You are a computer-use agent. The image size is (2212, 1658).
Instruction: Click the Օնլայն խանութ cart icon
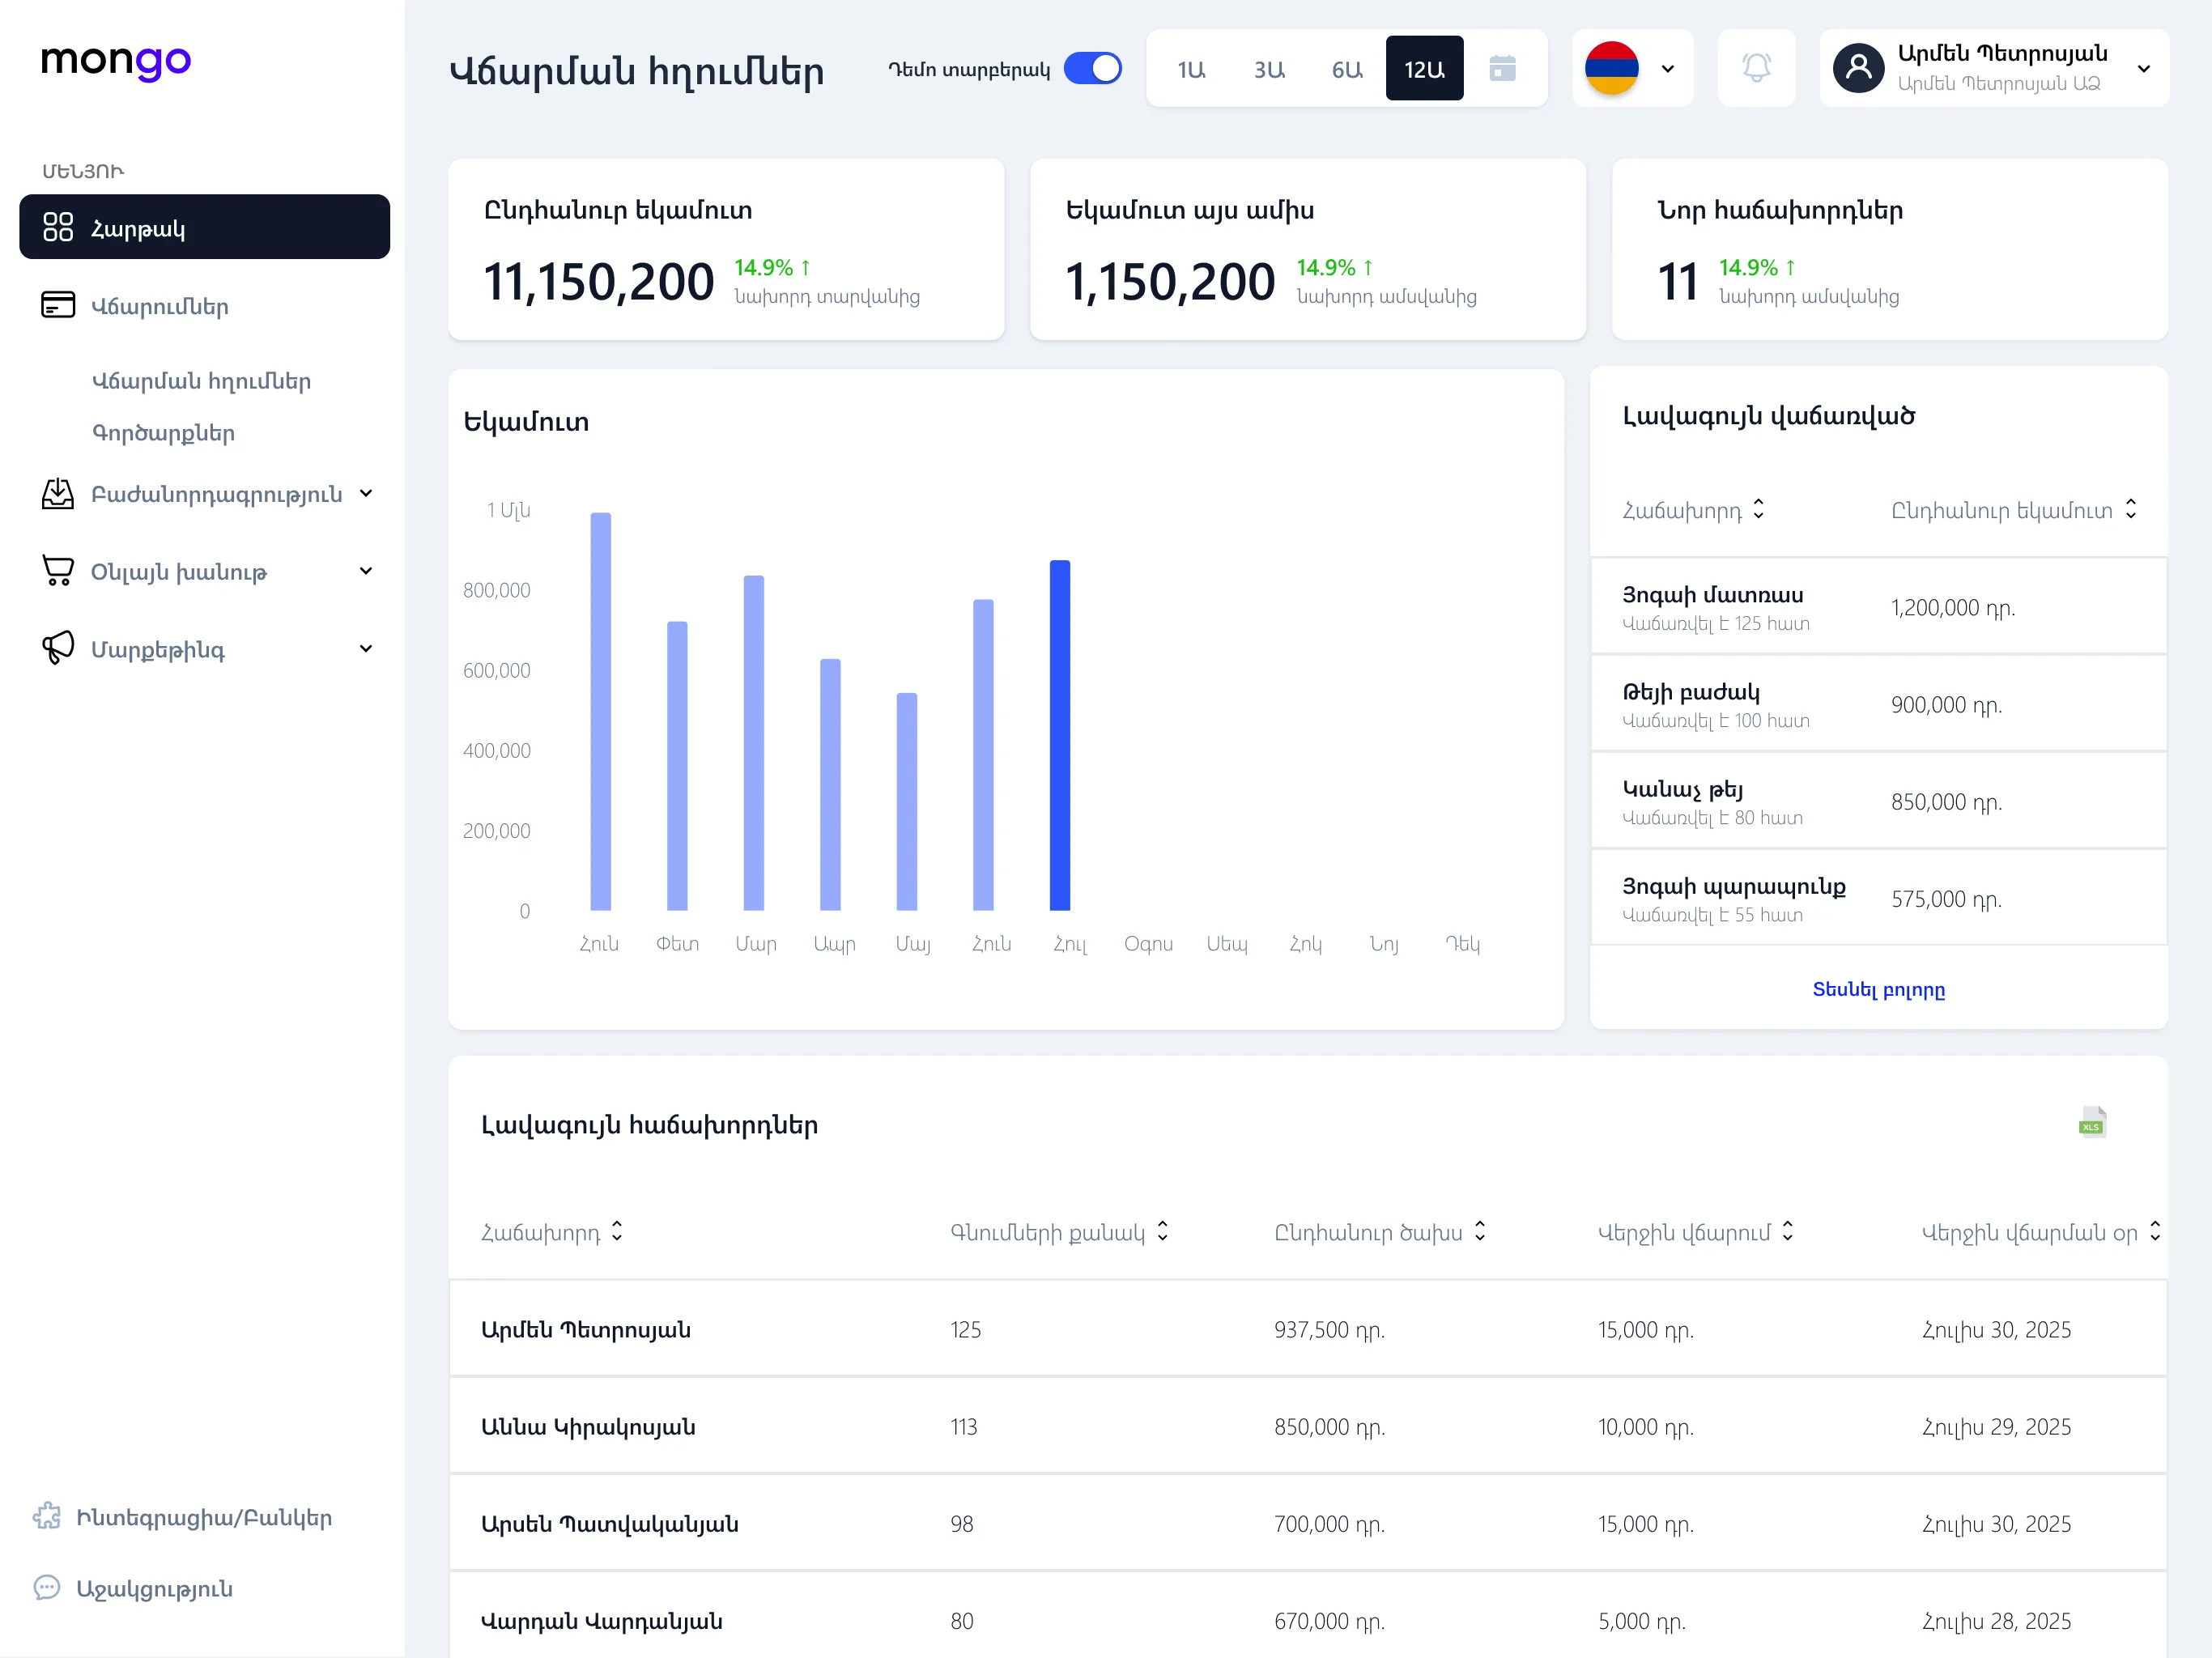[x=58, y=571]
